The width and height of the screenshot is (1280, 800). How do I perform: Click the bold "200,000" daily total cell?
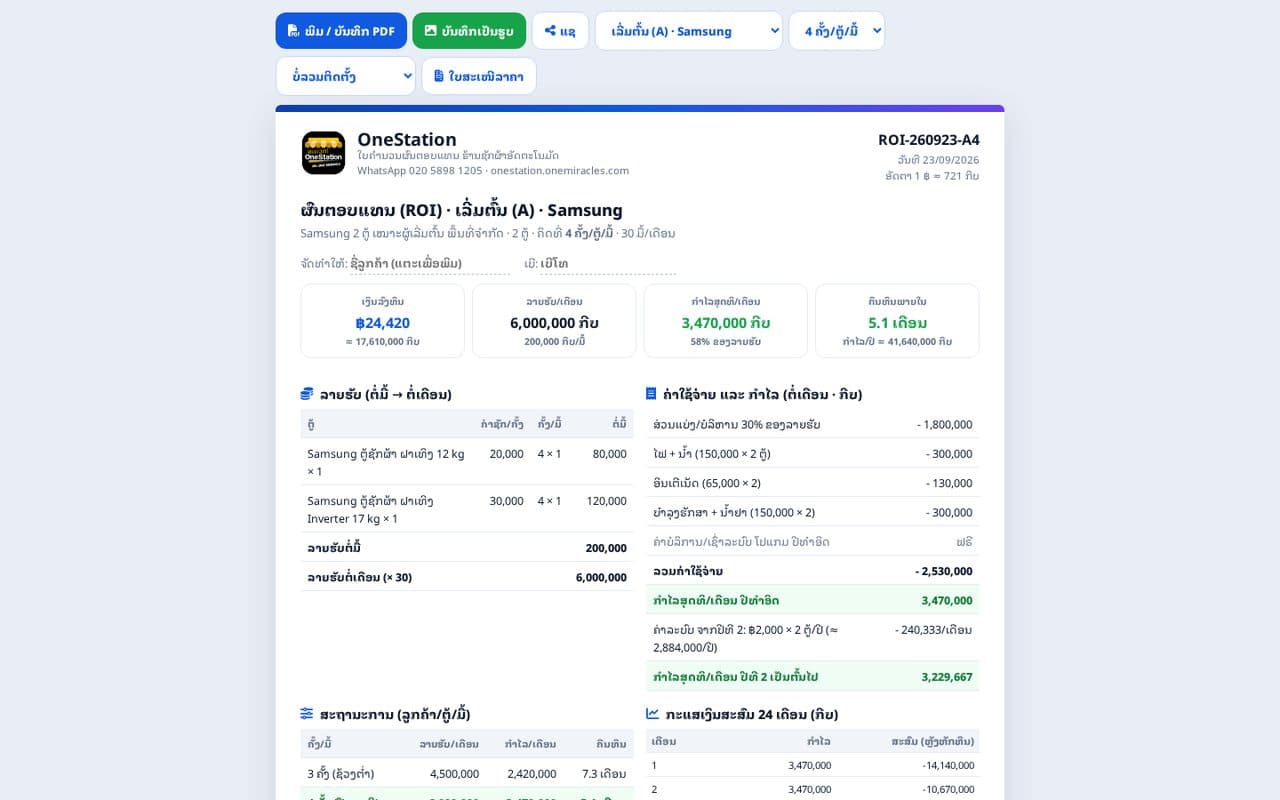(606, 548)
